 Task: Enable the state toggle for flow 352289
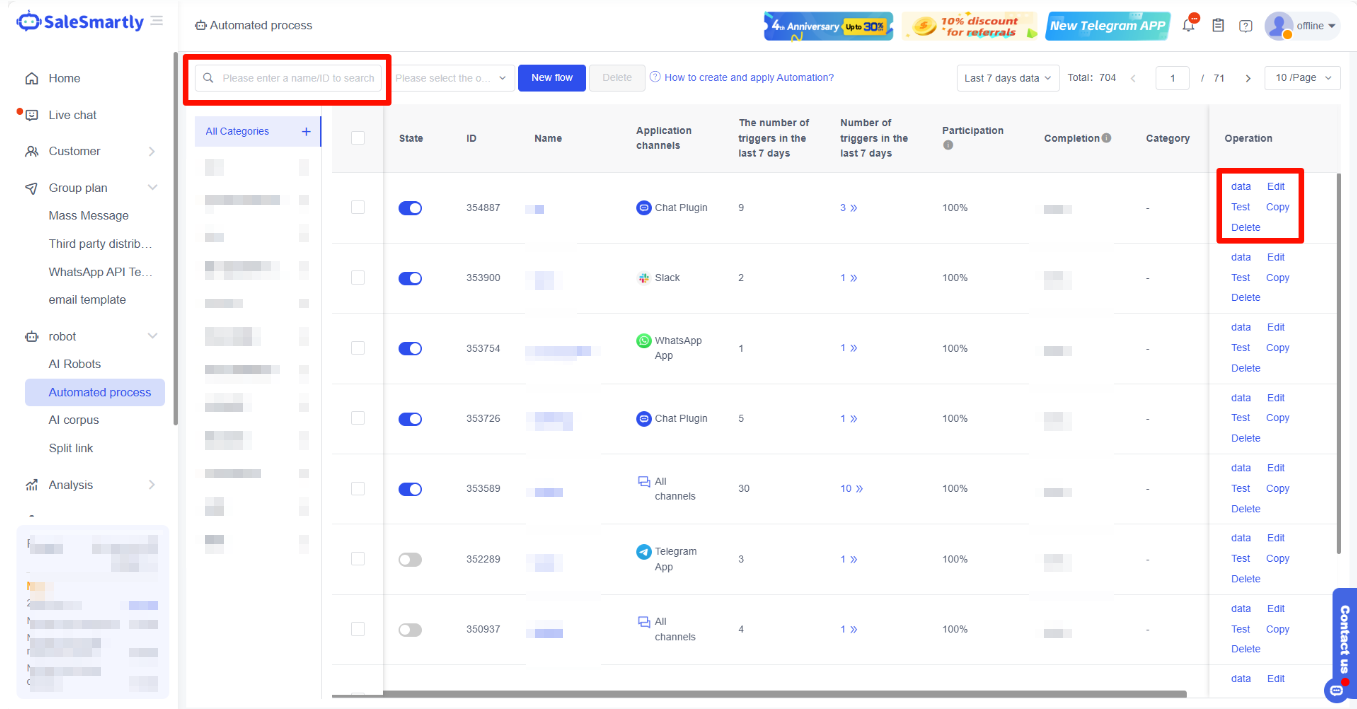click(410, 559)
